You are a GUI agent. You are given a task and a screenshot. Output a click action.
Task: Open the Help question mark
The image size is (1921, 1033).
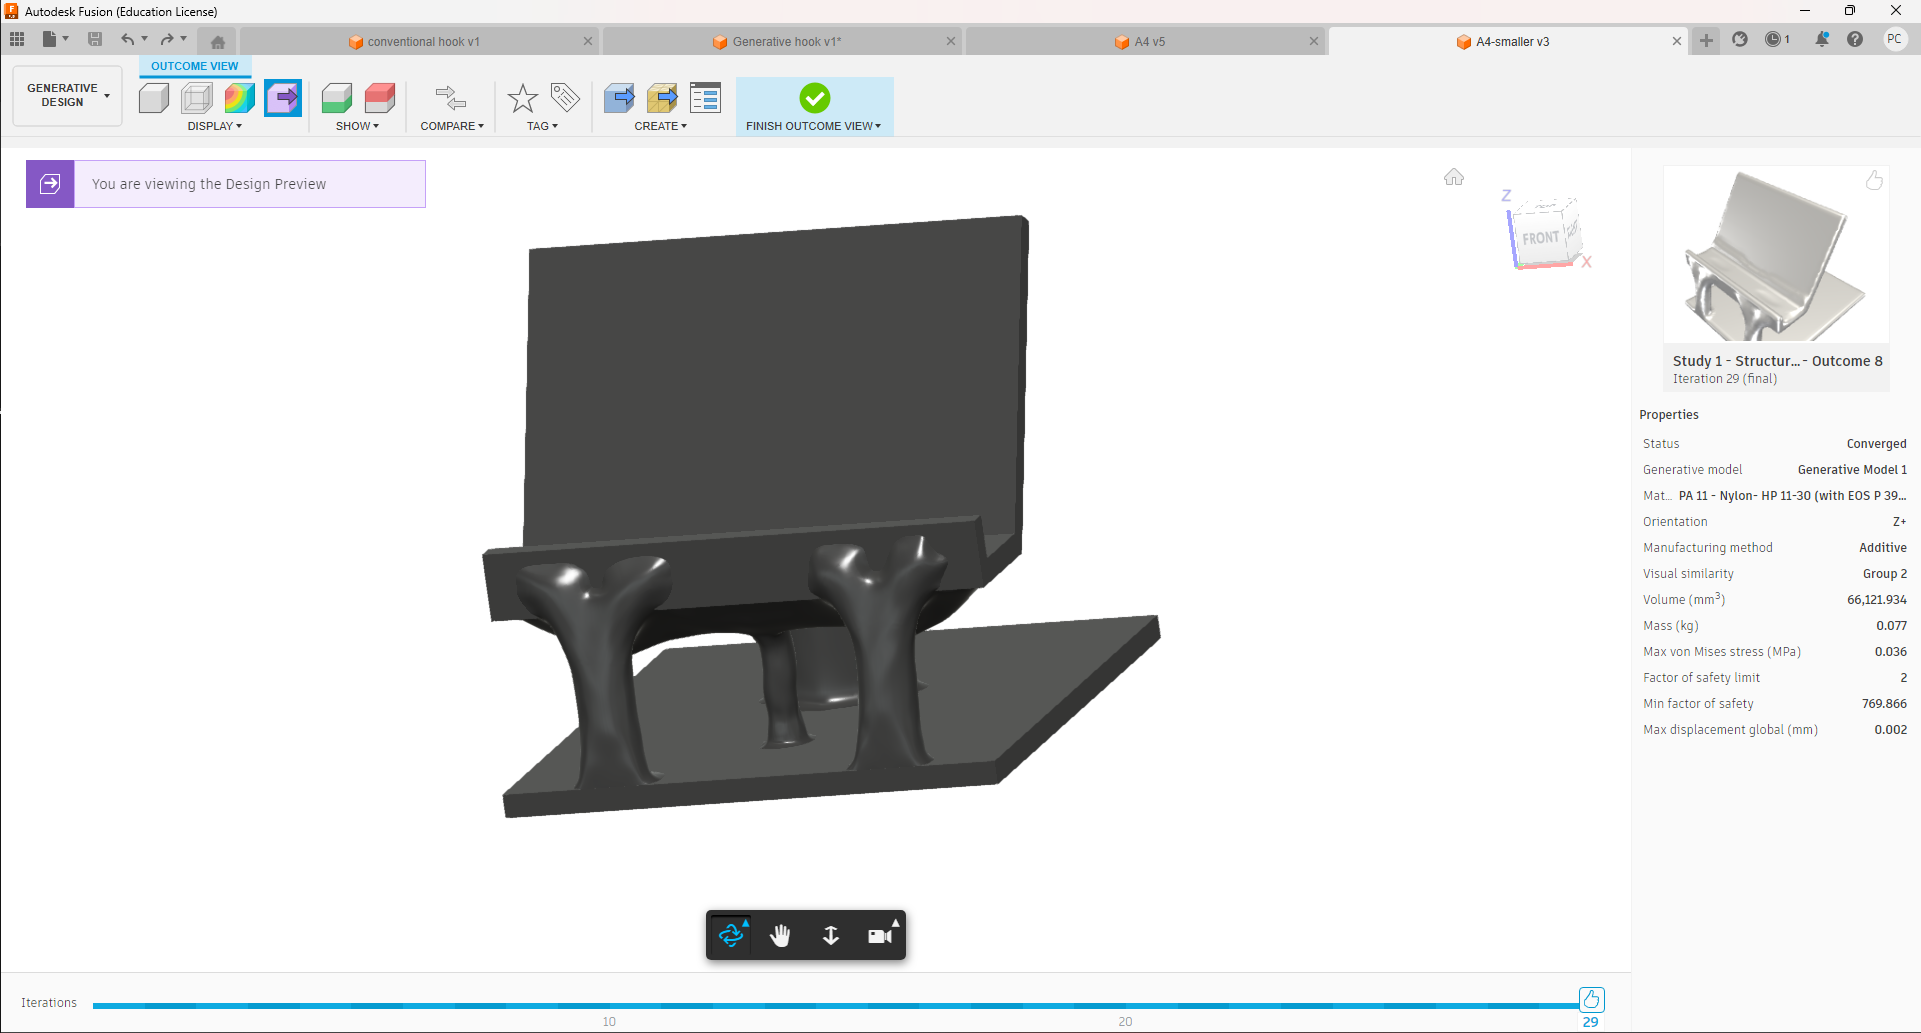1855,39
